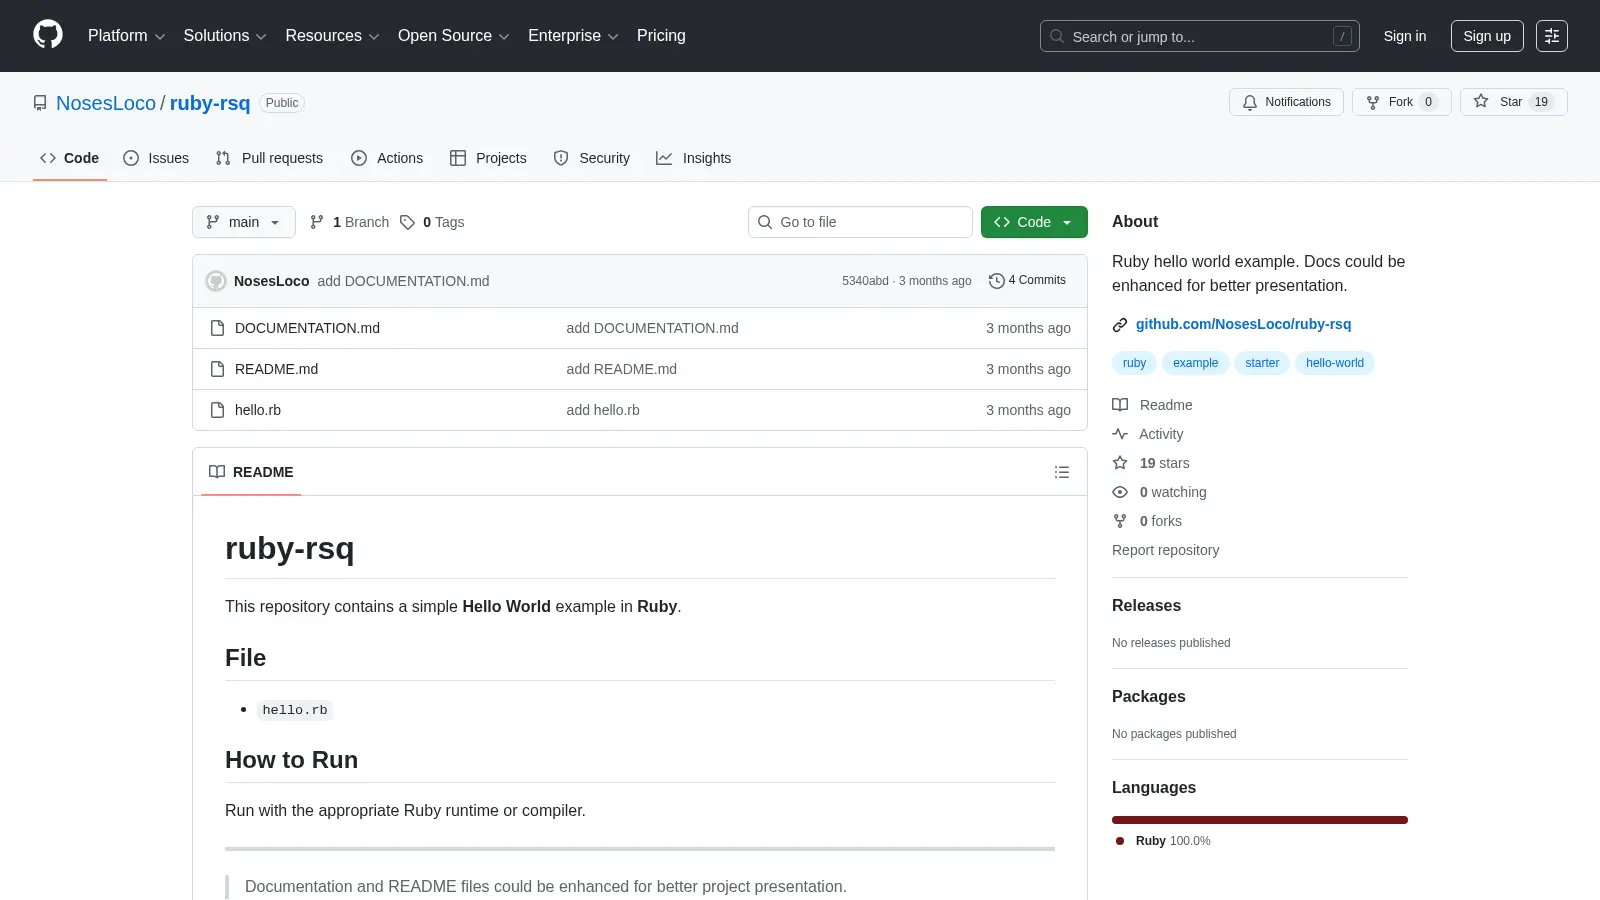Click the magnifier icon in search bar

(x=1057, y=36)
